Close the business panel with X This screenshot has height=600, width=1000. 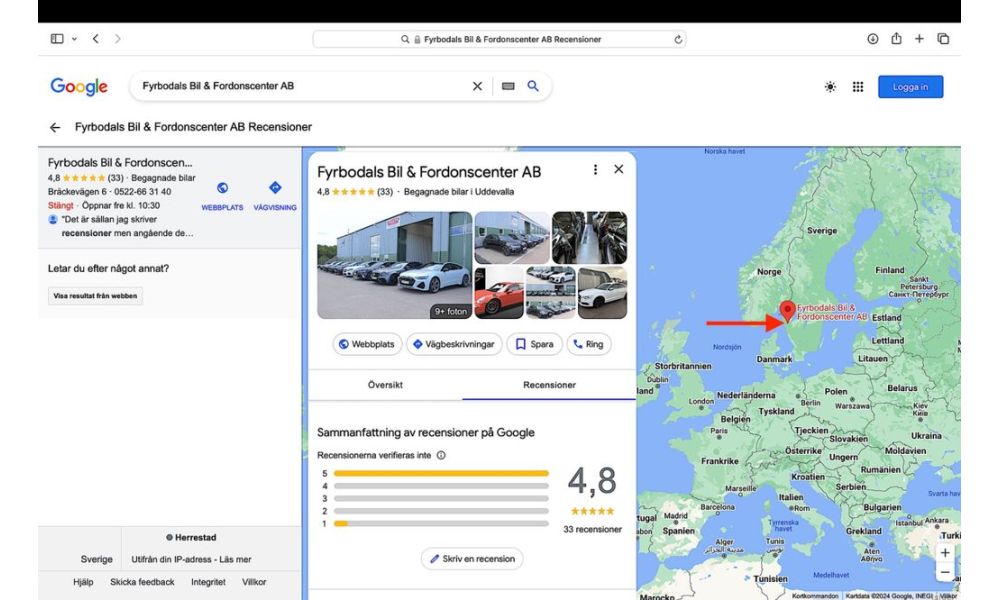(619, 170)
